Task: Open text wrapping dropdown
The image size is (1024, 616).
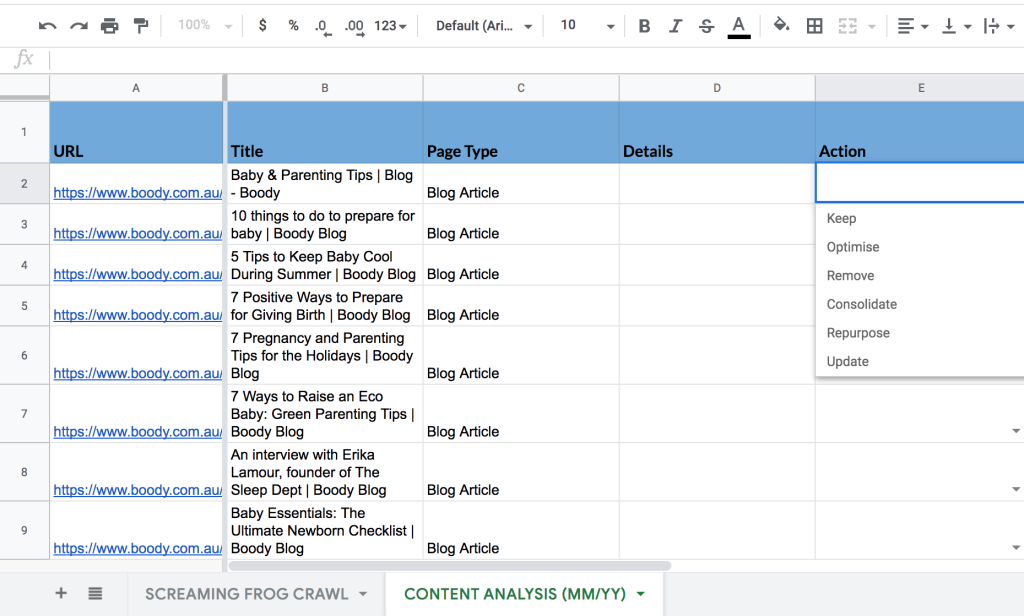Action: coord(999,26)
